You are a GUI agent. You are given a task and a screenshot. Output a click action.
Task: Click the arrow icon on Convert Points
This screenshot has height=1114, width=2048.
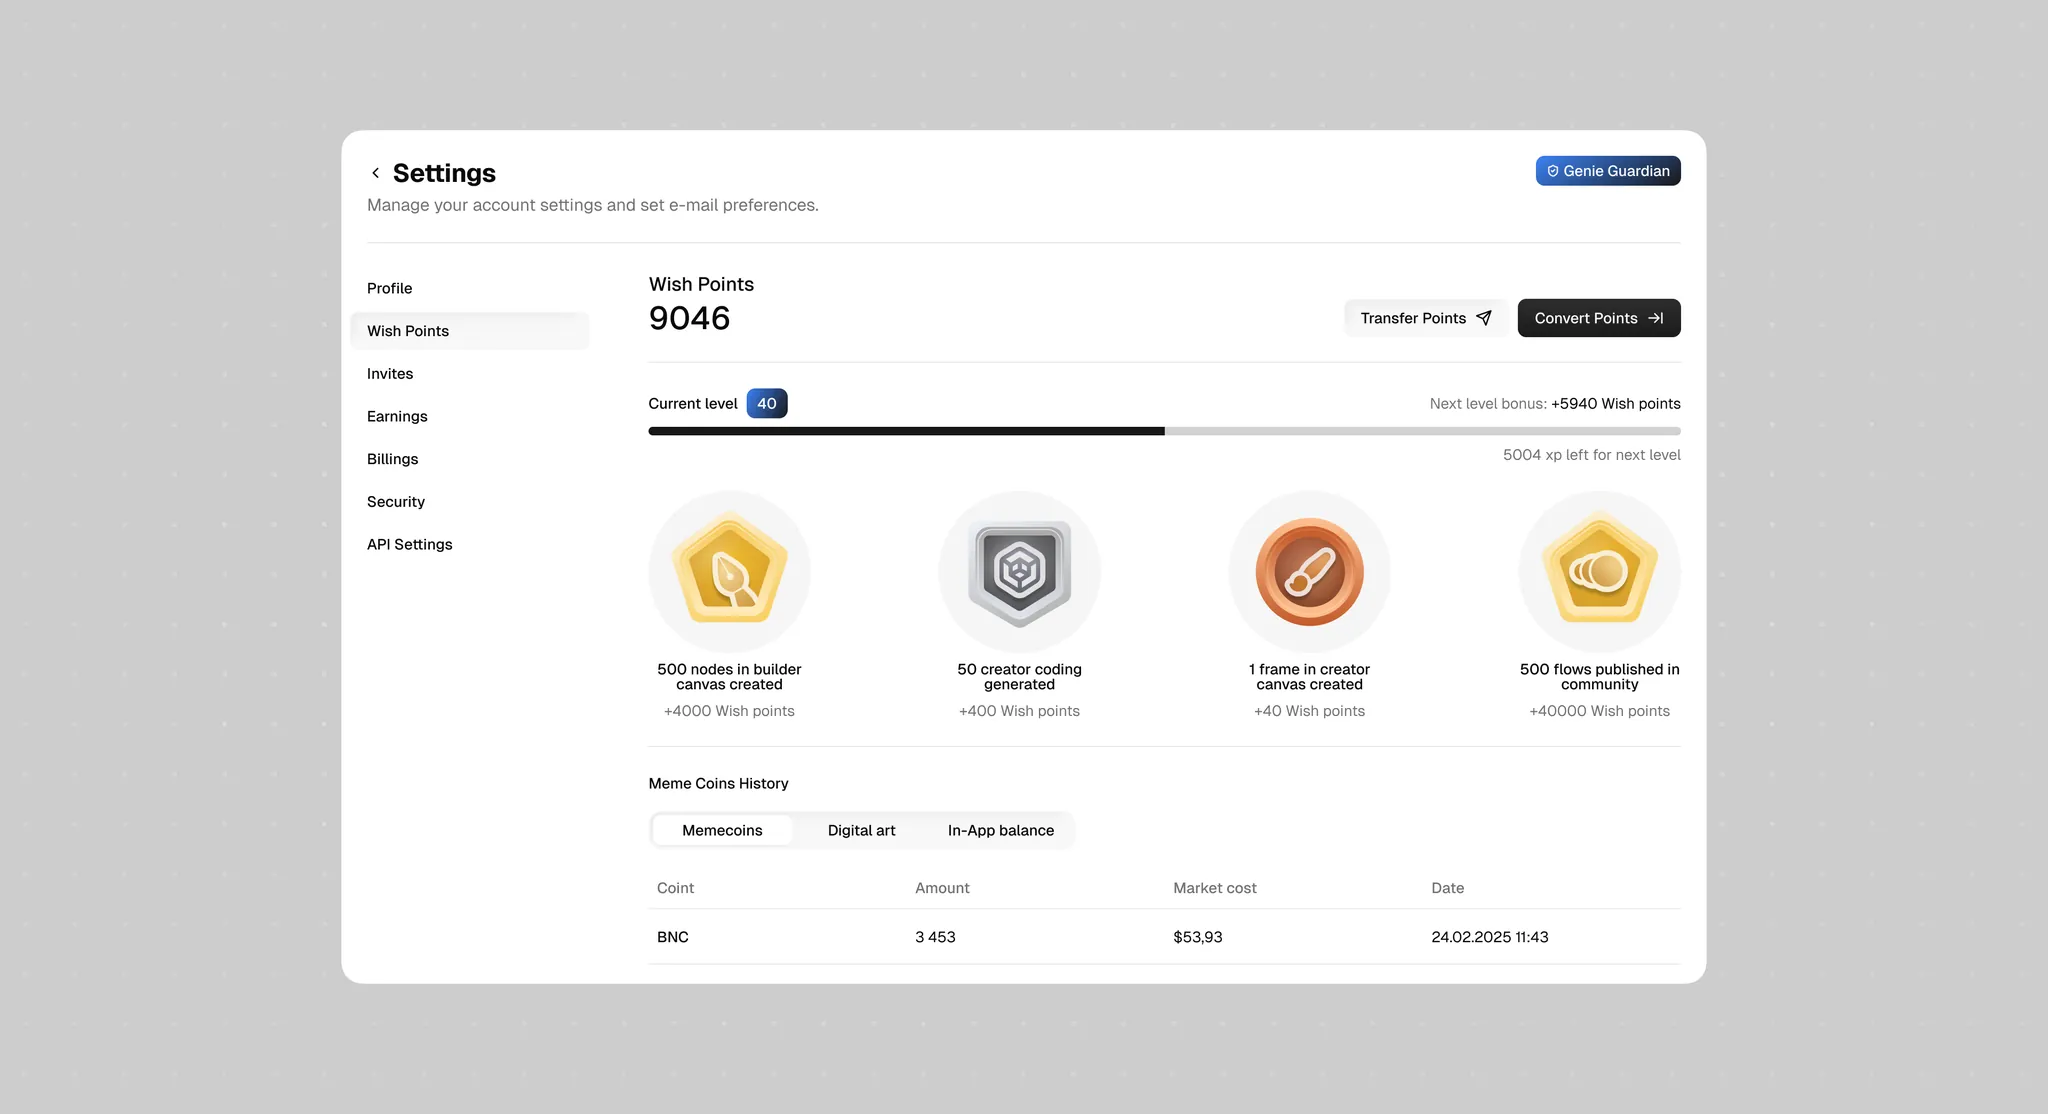(x=1656, y=318)
